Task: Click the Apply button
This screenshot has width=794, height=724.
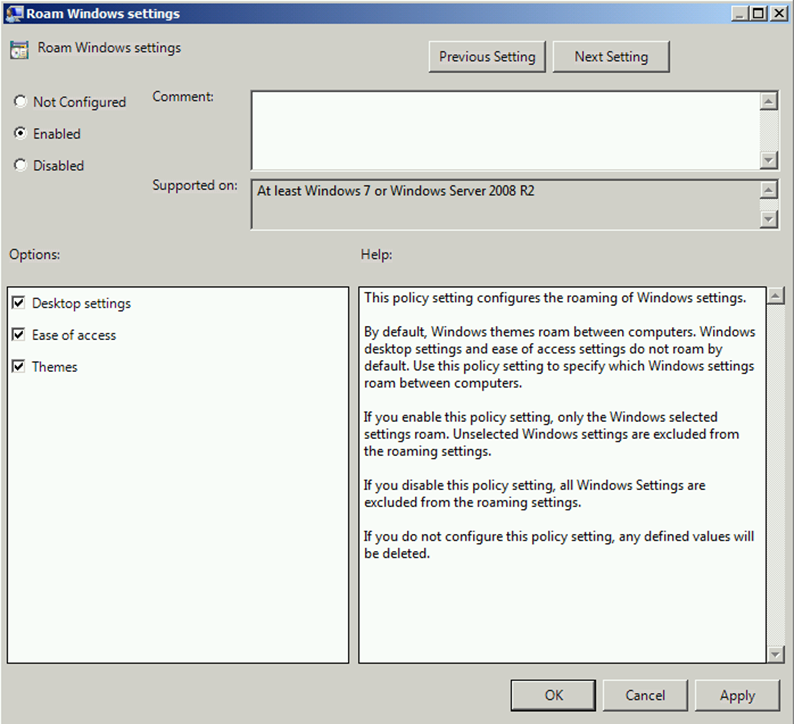Action: [x=737, y=695]
